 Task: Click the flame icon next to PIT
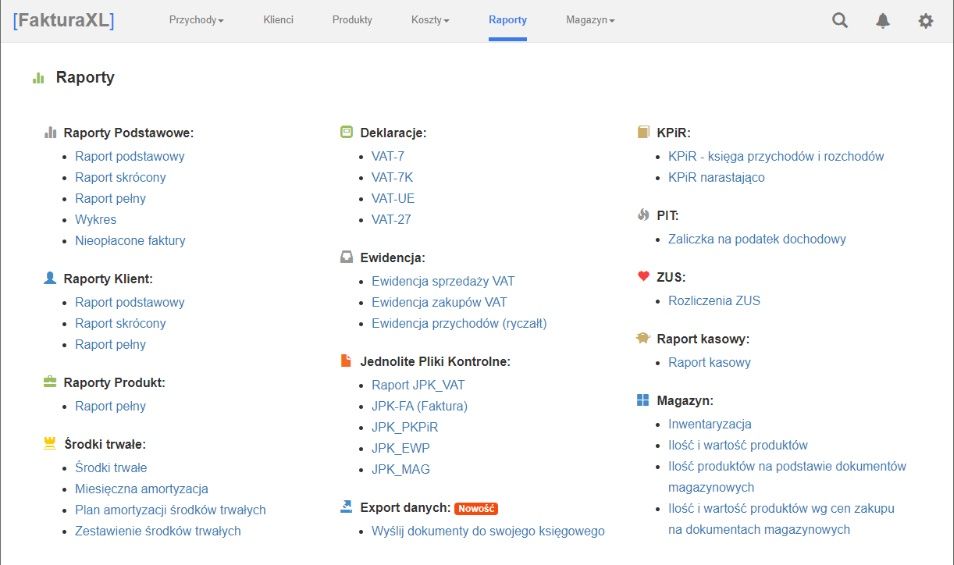tap(643, 214)
